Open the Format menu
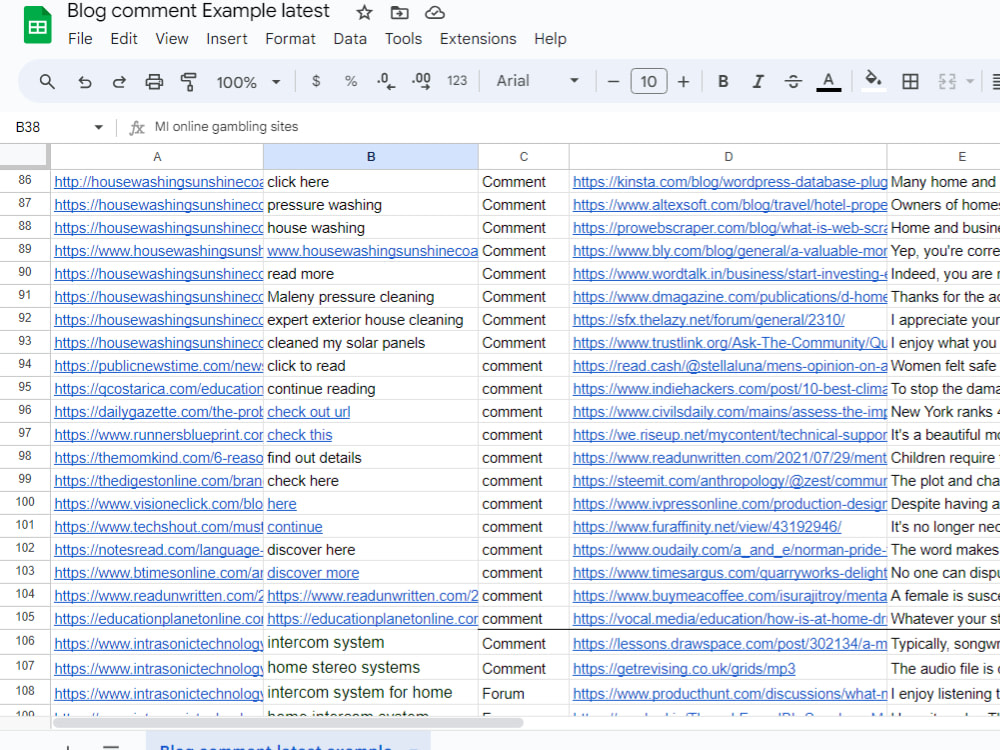Image resolution: width=1000 pixels, height=750 pixels. (x=290, y=39)
